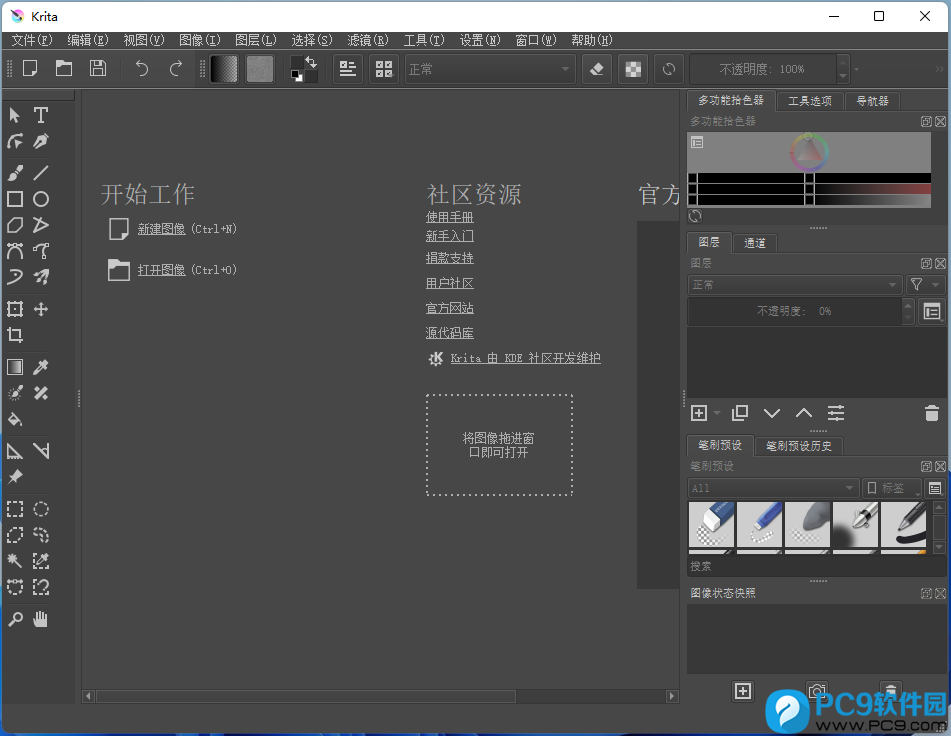
Task: Open the blending mode dropdown in the toolbar
Action: point(489,69)
